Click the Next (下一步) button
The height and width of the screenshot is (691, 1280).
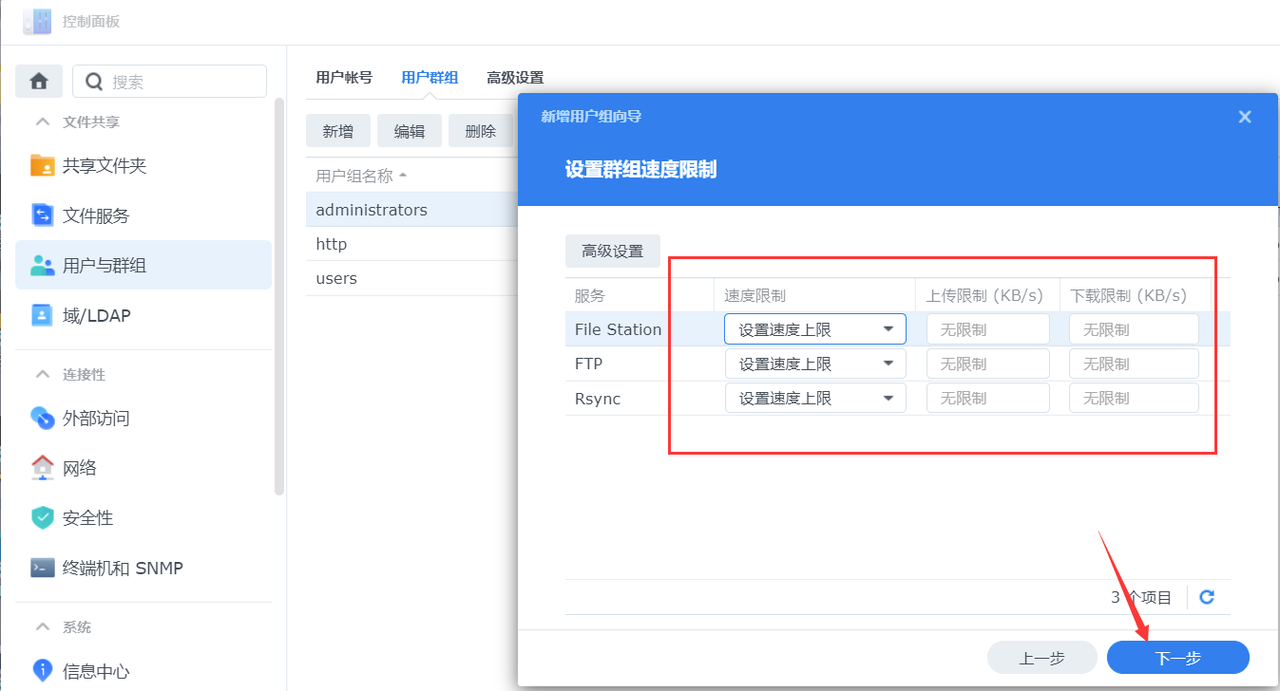pyautogui.click(x=1178, y=658)
